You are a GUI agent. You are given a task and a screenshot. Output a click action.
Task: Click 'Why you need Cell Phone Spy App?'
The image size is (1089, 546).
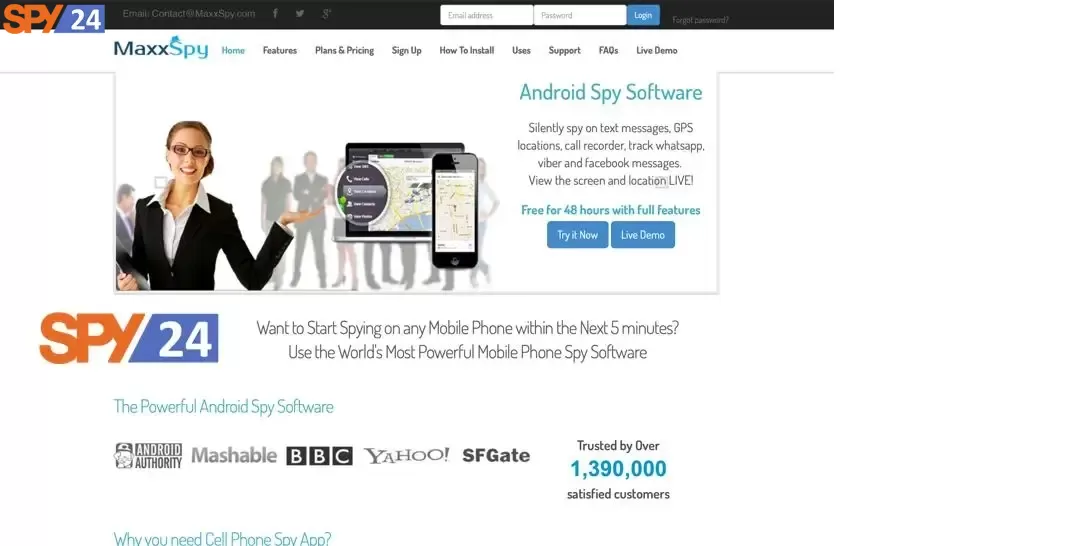pyautogui.click(x=222, y=538)
